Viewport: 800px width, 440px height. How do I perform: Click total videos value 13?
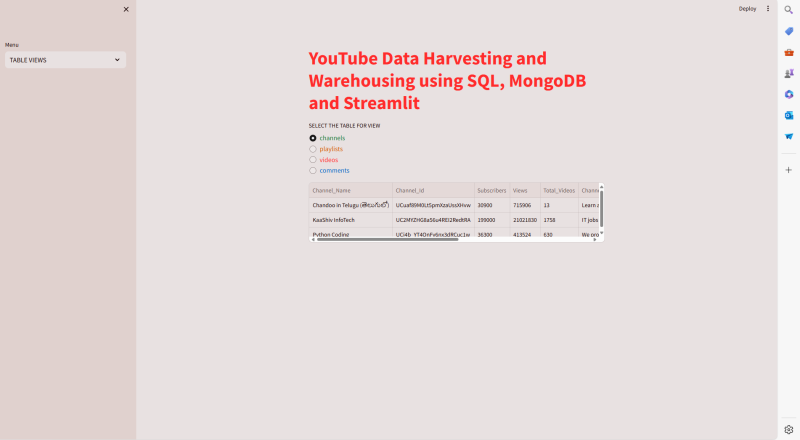(x=559, y=205)
